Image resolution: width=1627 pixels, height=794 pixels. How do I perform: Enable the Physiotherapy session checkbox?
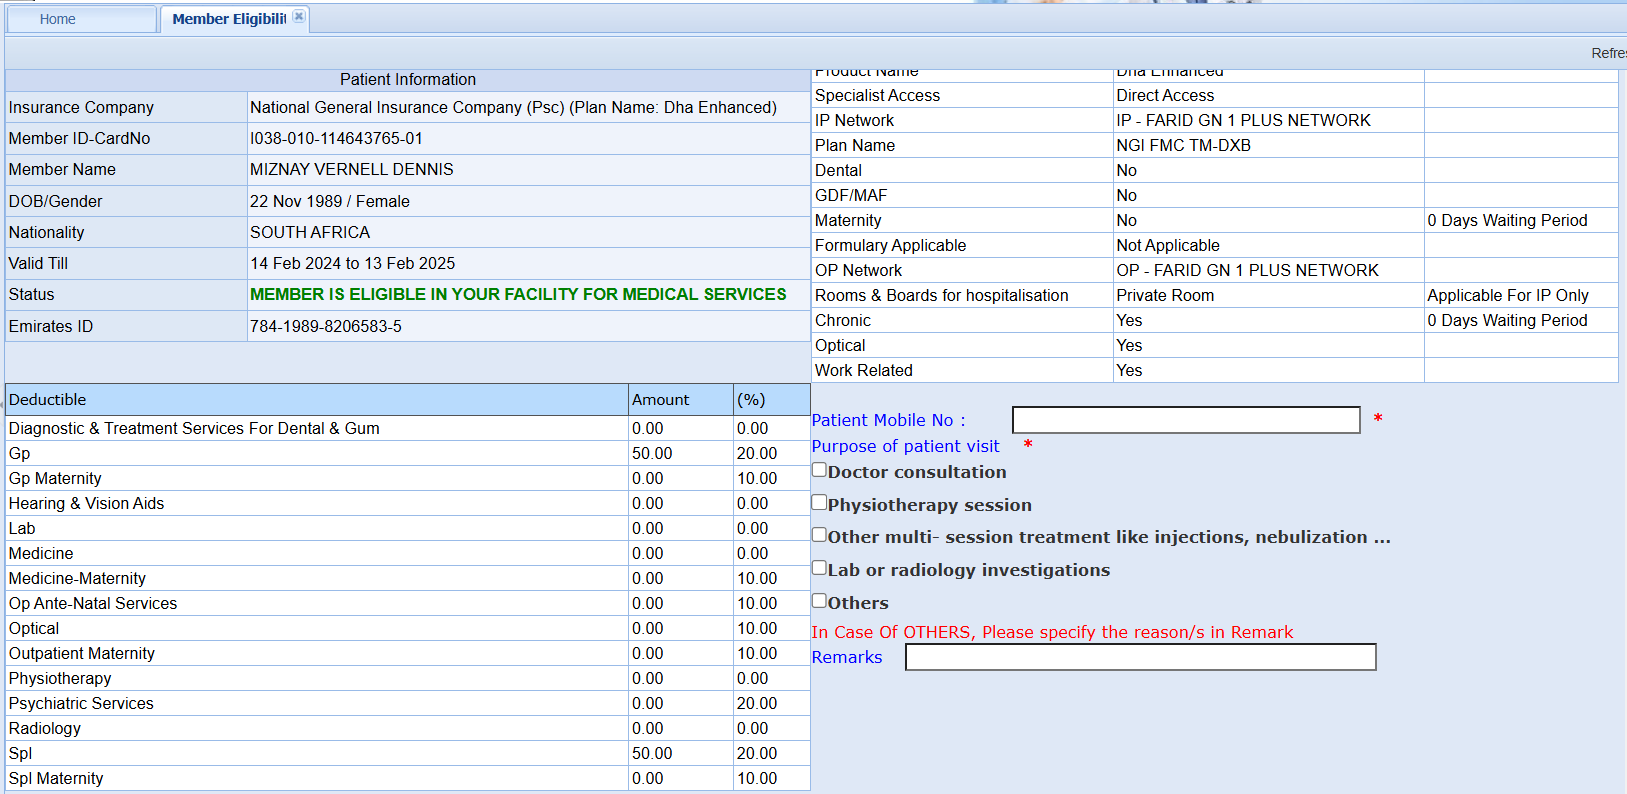click(x=819, y=503)
